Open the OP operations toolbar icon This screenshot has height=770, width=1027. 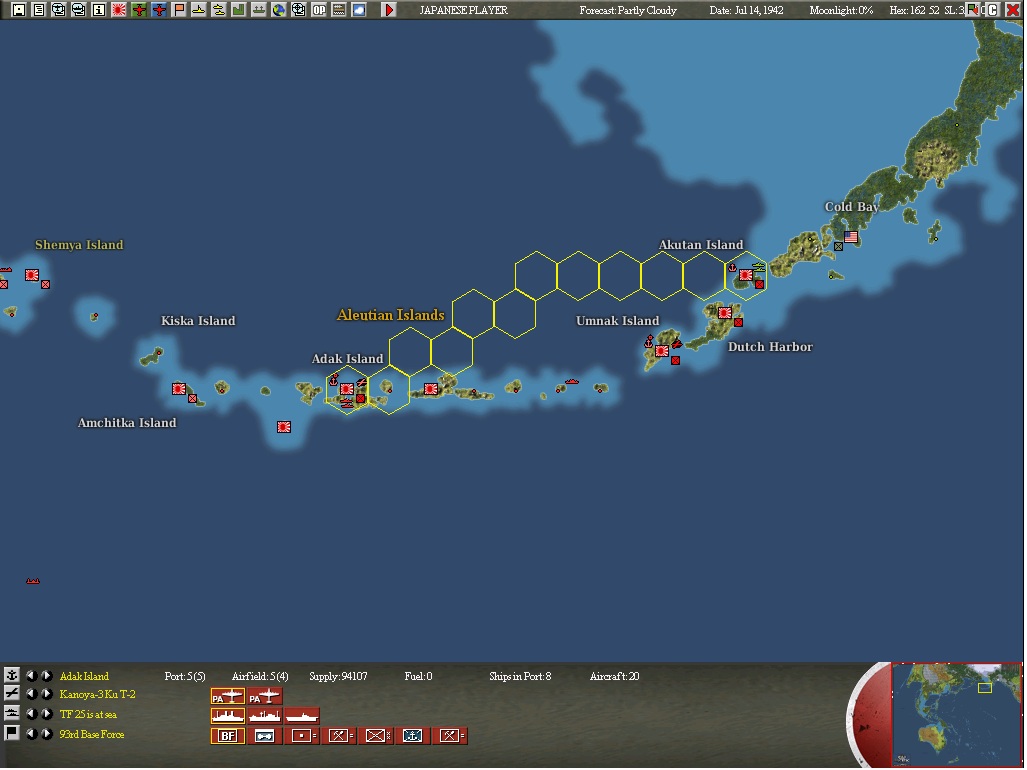point(319,10)
